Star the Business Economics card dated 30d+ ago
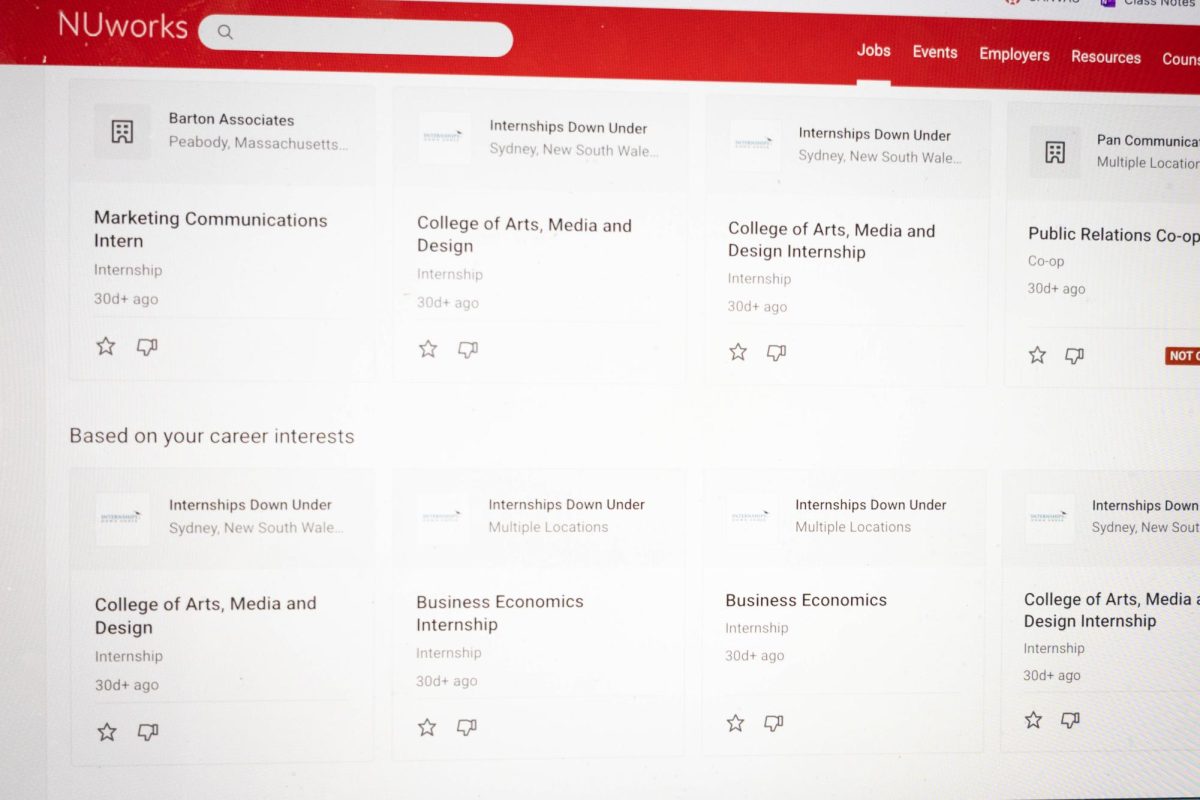This screenshot has height=800, width=1200. 735,722
